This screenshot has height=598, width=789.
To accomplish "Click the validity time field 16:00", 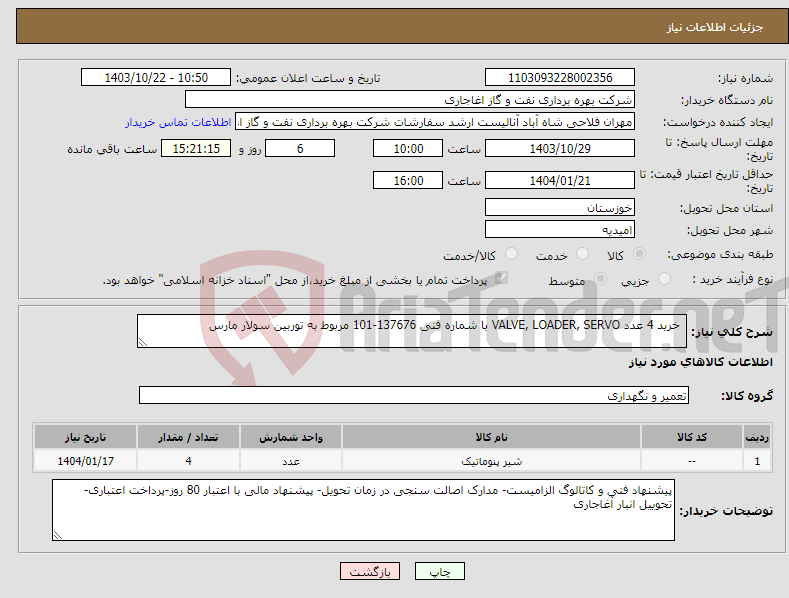I will (x=408, y=180).
